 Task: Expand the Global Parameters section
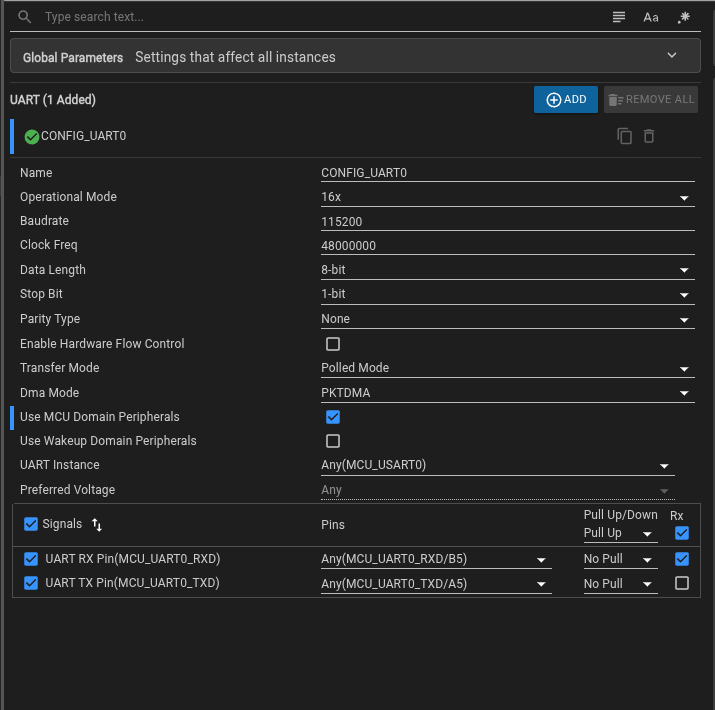(x=355, y=56)
